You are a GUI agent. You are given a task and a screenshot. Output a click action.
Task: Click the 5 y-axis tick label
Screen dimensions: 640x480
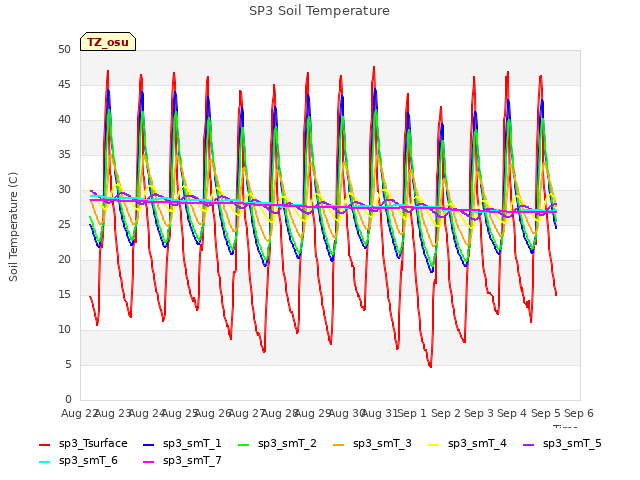[68, 364]
